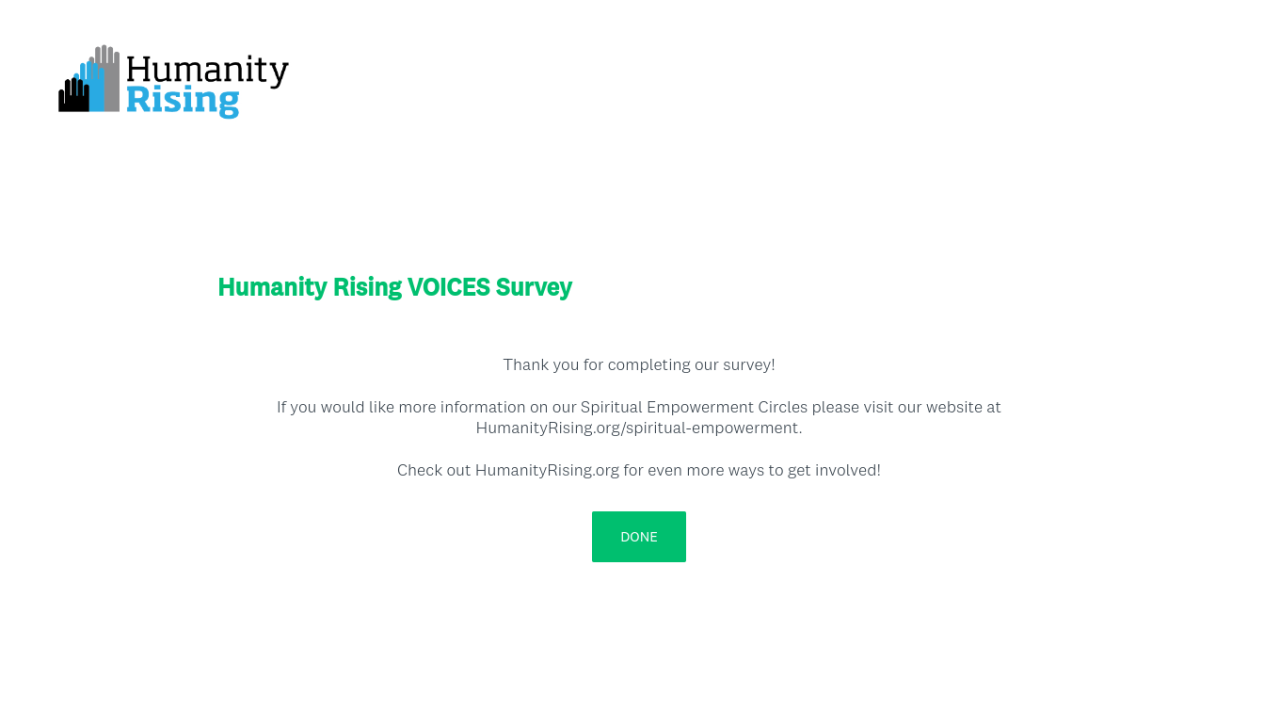Click "Humanity Rising" in the green heading
The image size is (1280, 711).
tap(309, 287)
